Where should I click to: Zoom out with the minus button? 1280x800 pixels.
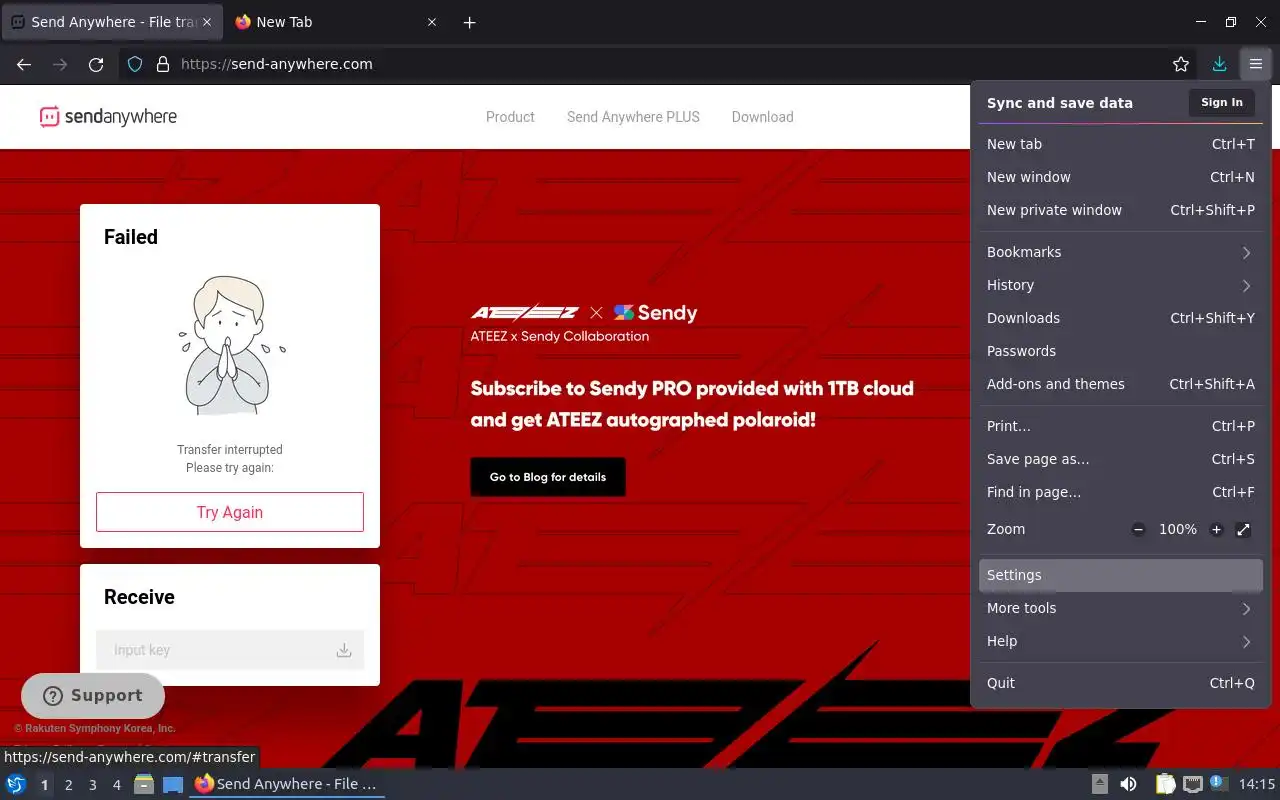1138,530
